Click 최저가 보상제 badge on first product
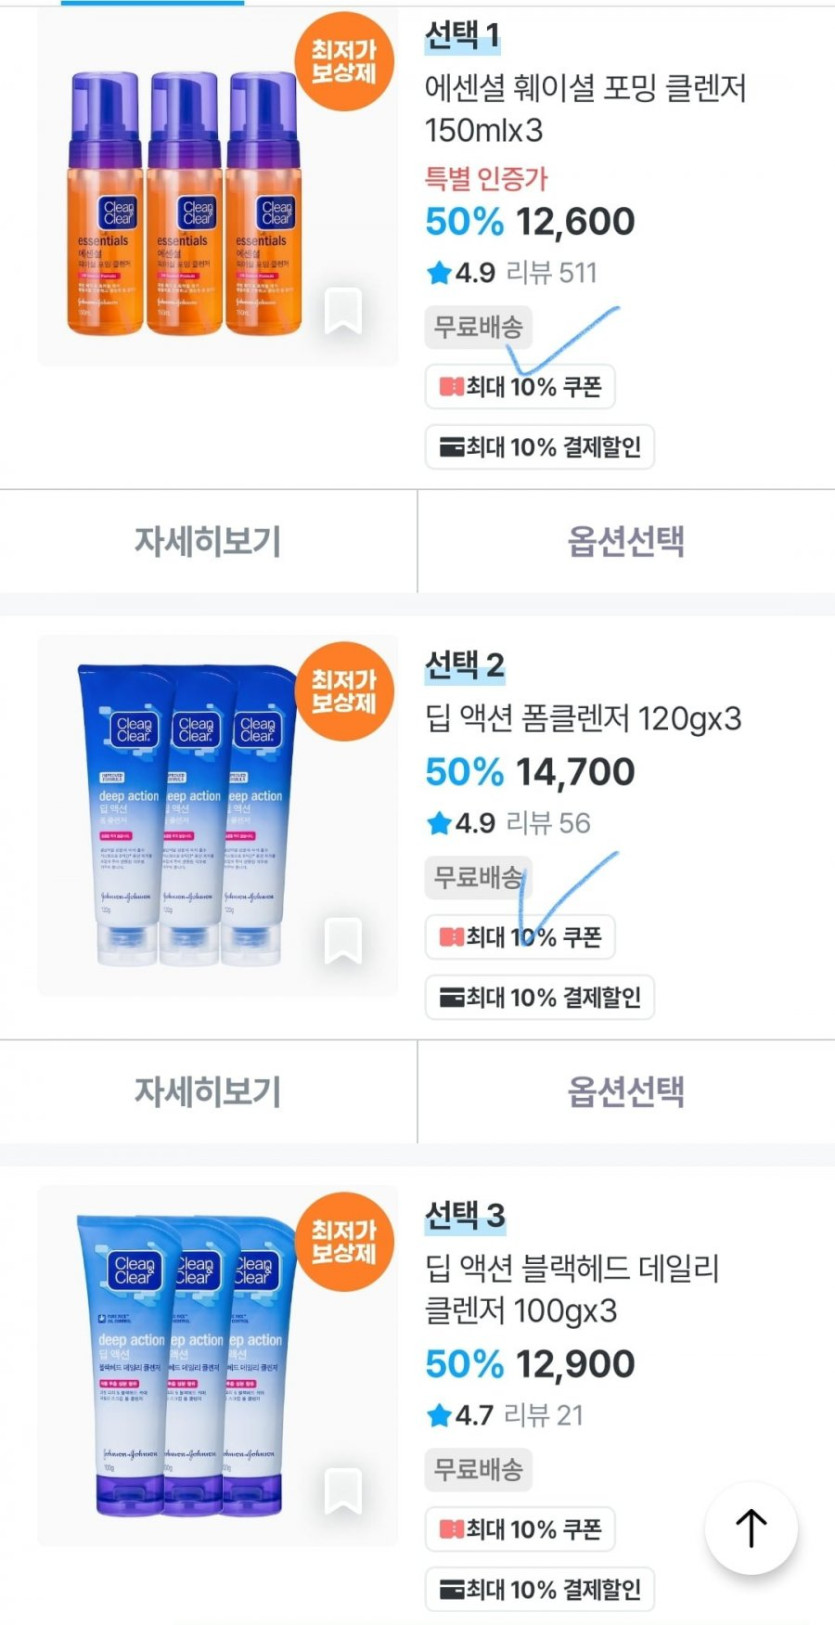Viewport: 835px width, 1625px height. coord(344,61)
